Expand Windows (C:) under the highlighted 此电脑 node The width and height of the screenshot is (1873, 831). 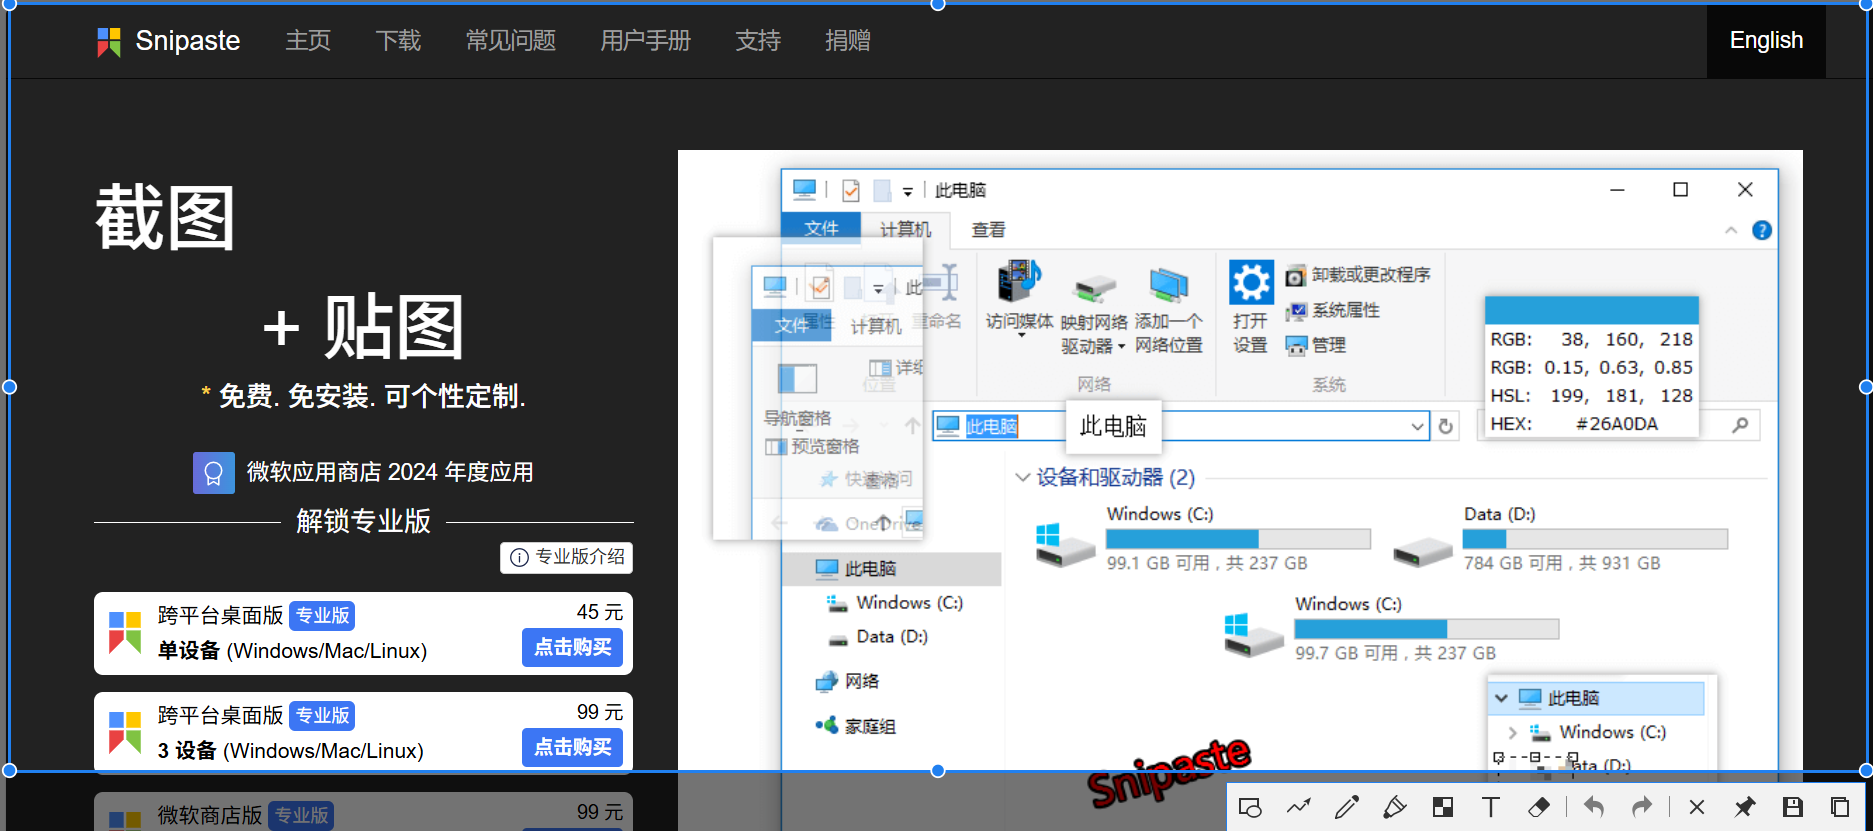tap(1512, 733)
